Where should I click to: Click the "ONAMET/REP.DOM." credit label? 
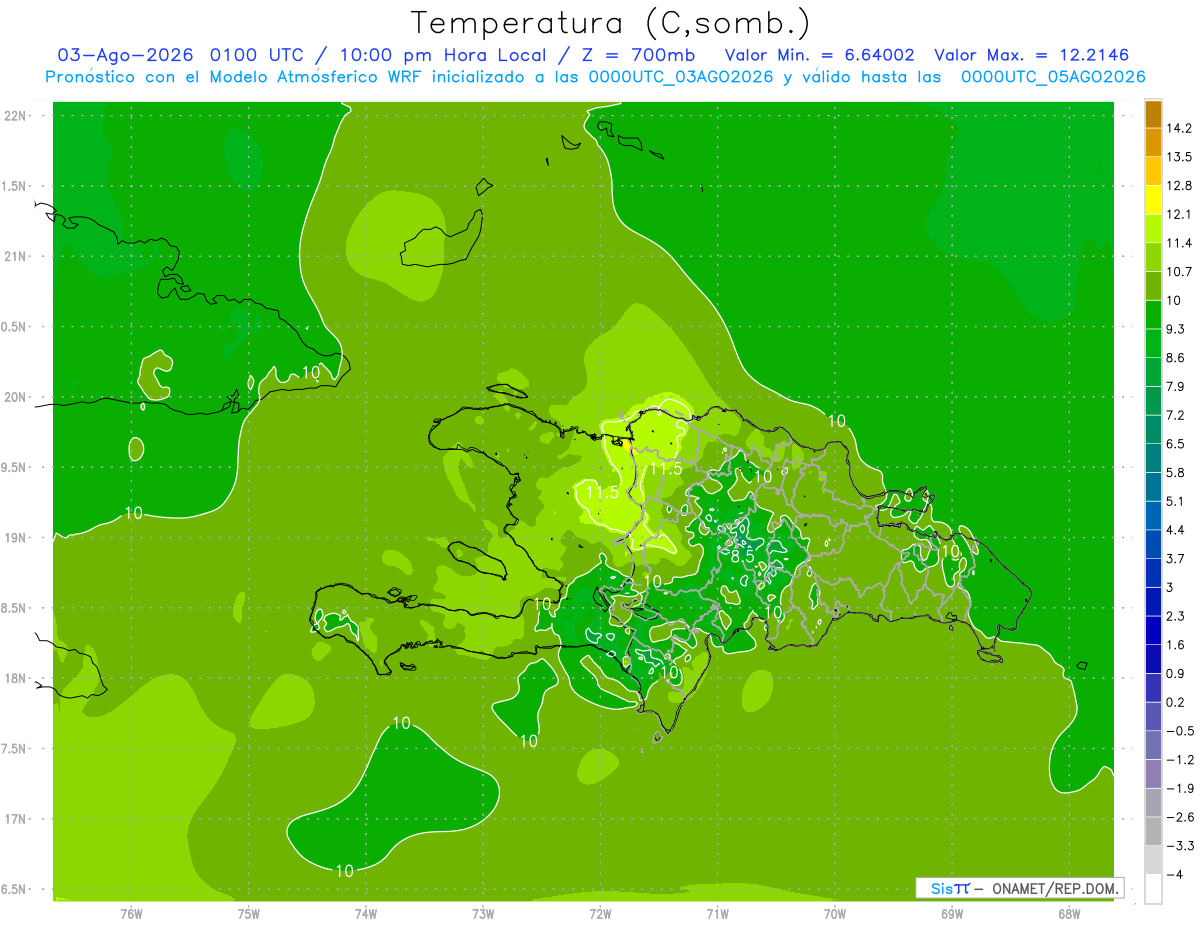click(1055, 888)
